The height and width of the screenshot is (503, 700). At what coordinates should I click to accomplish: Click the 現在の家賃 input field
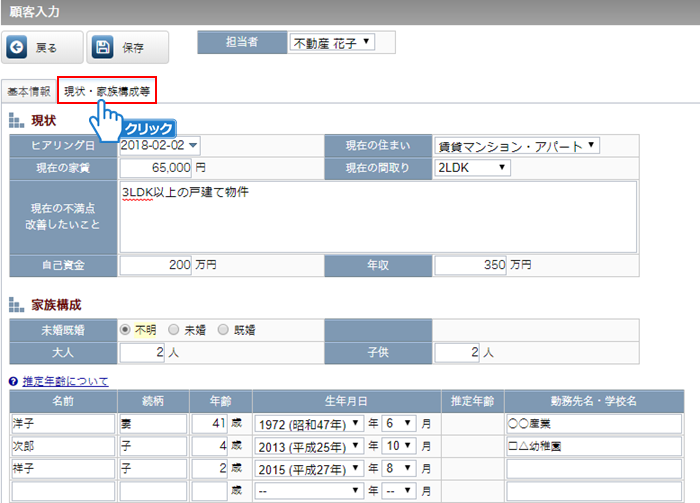pos(155,167)
